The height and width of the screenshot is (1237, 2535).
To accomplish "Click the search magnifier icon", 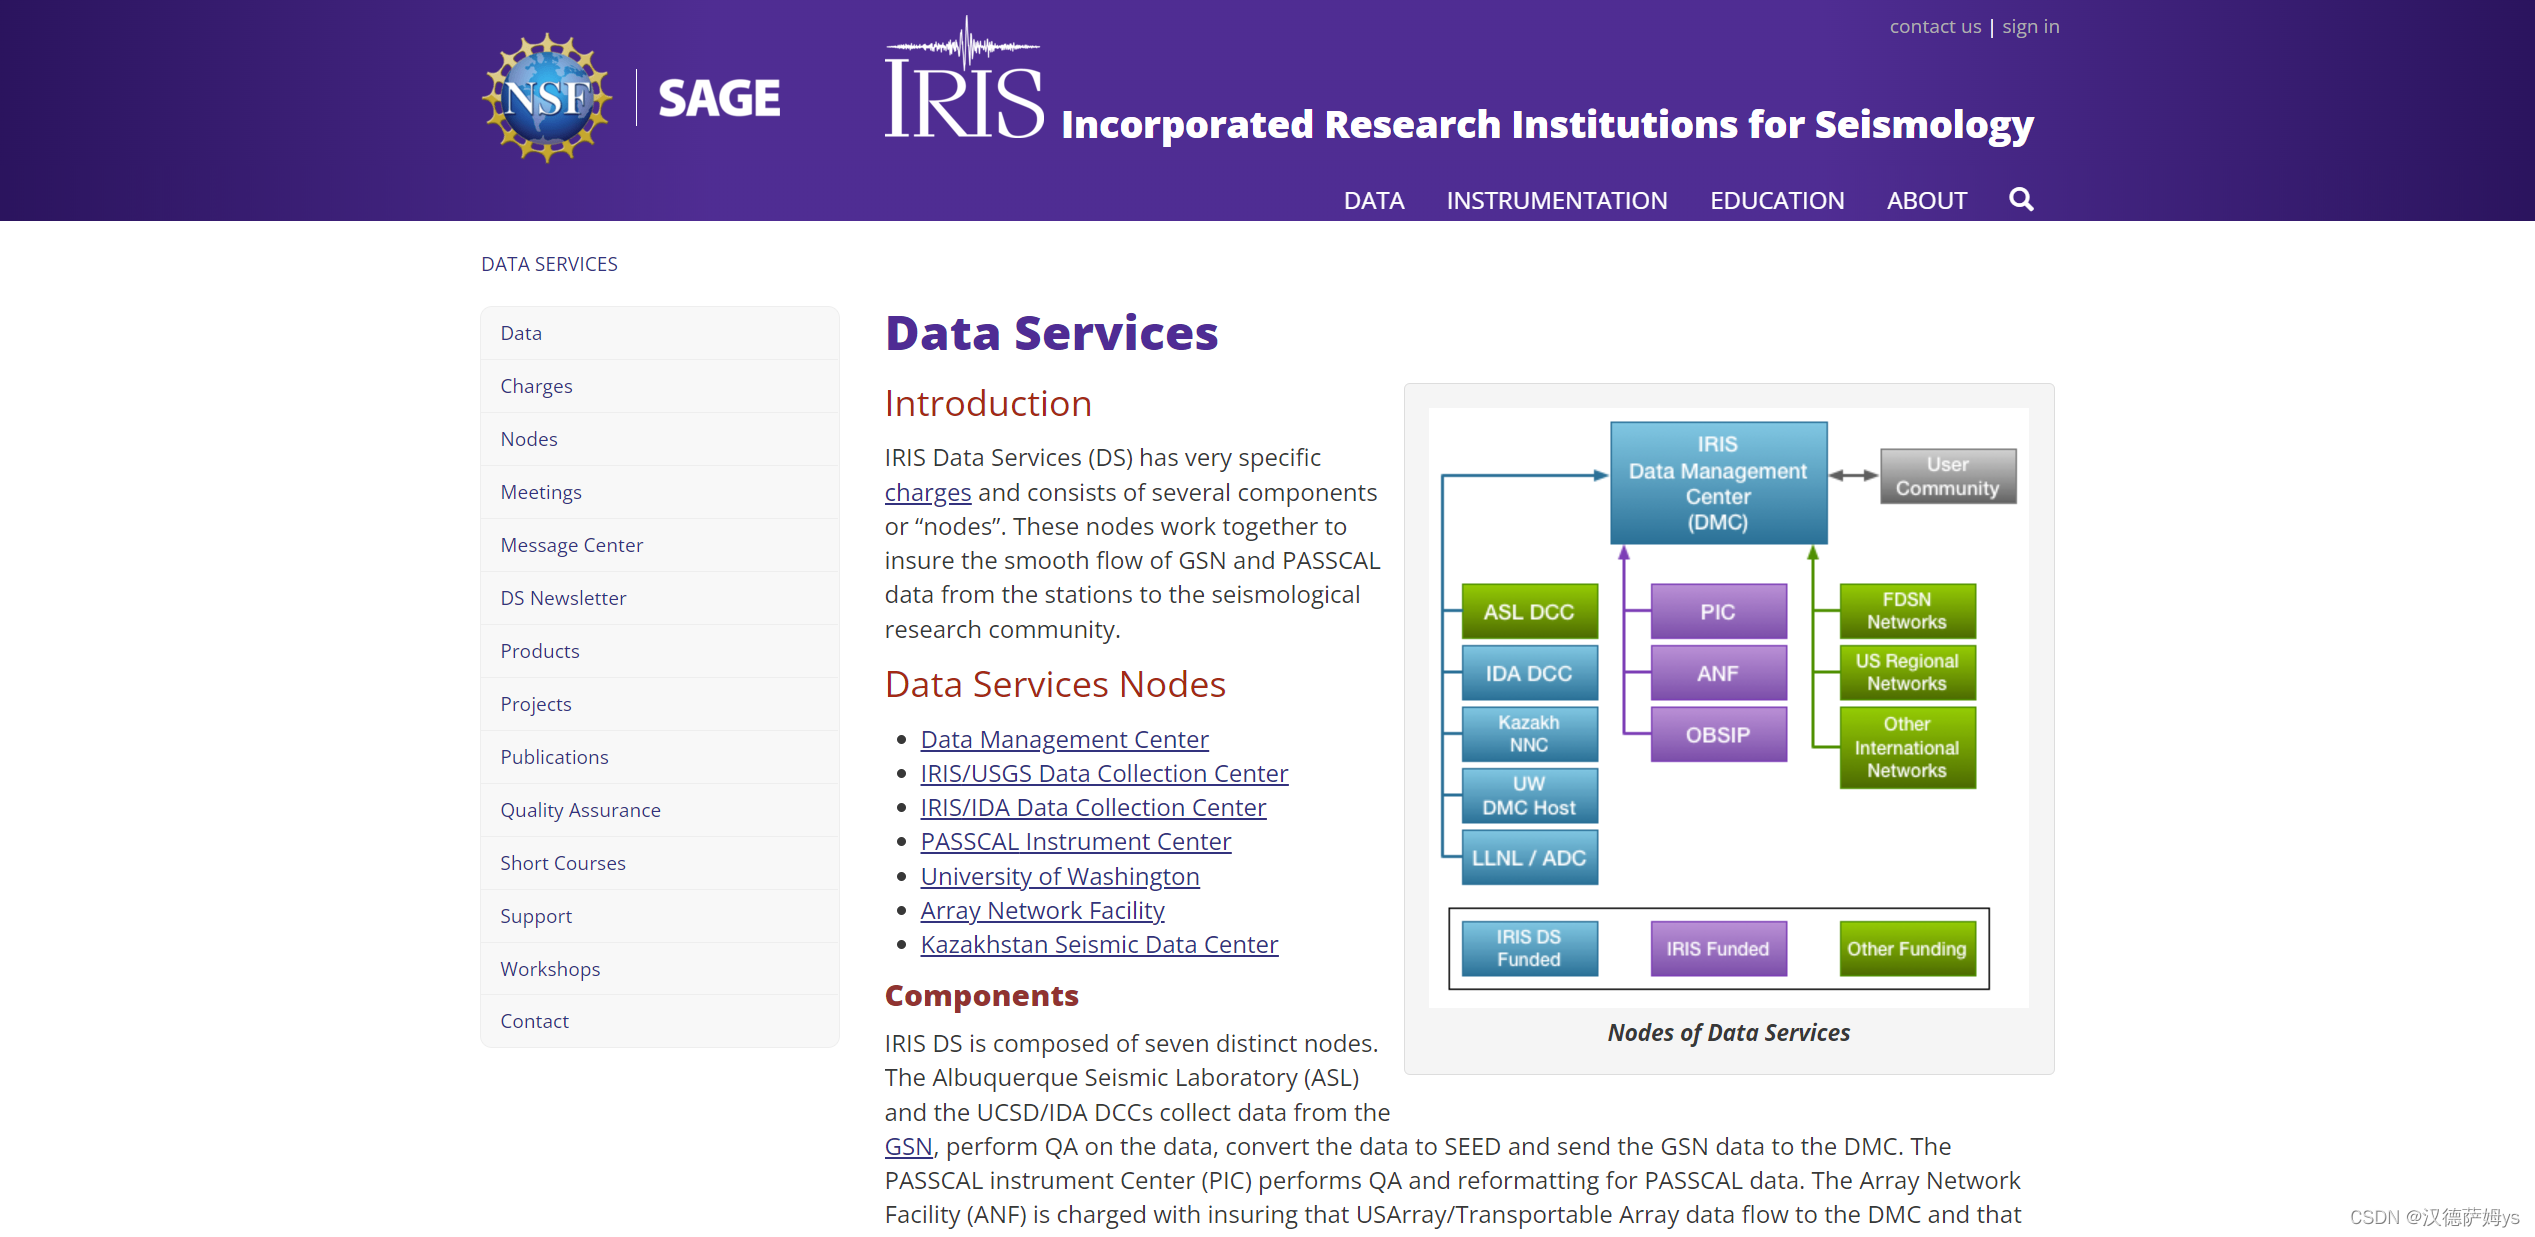I will coord(2021,200).
